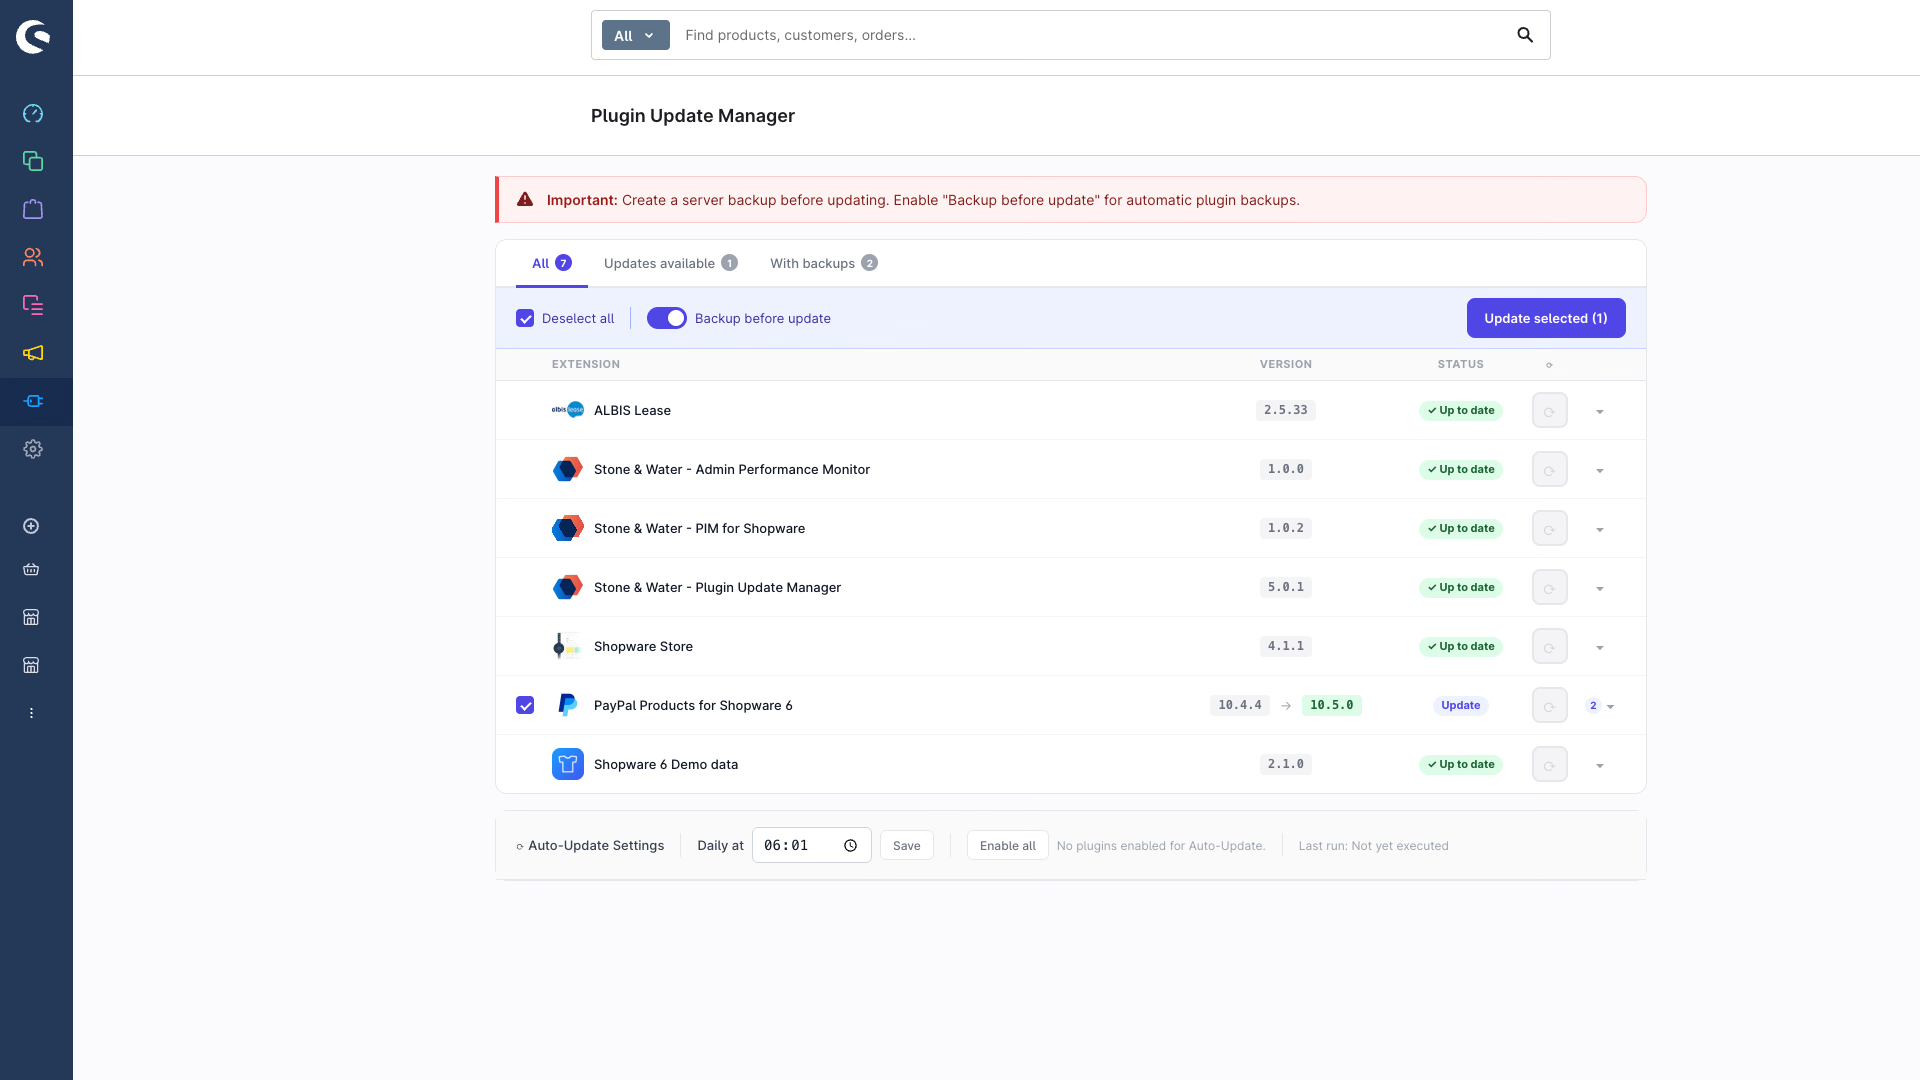Click the Shopware 6 Demo data name
The width and height of the screenshot is (1920, 1080).
tap(666, 765)
